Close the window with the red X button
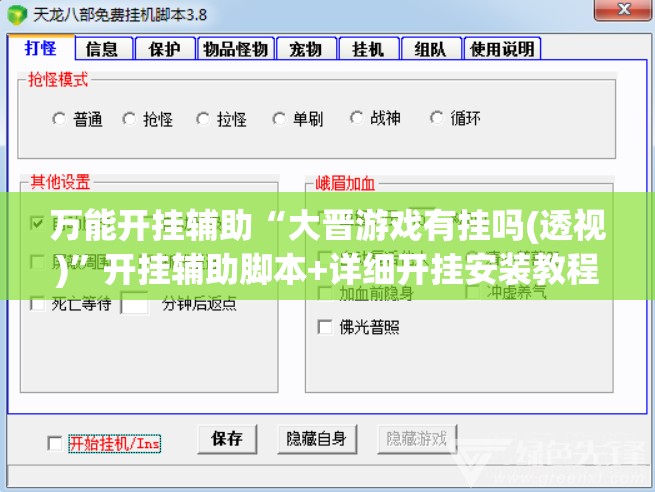The height and width of the screenshot is (492, 655). pyautogui.click(x=624, y=9)
